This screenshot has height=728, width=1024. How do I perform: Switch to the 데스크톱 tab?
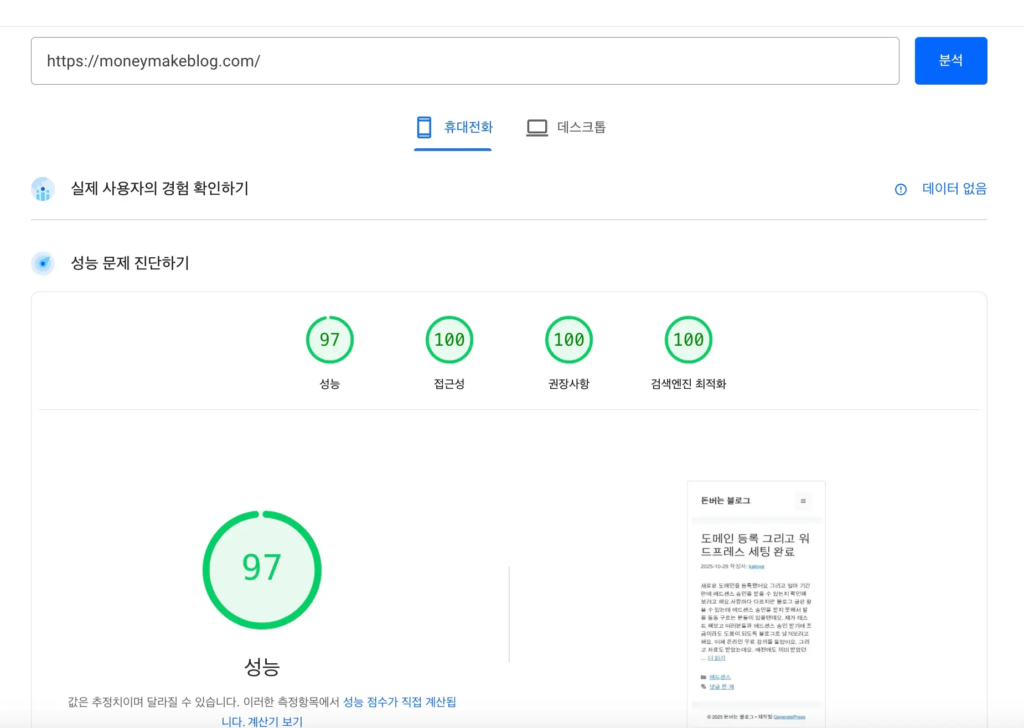[x=566, y=127]
